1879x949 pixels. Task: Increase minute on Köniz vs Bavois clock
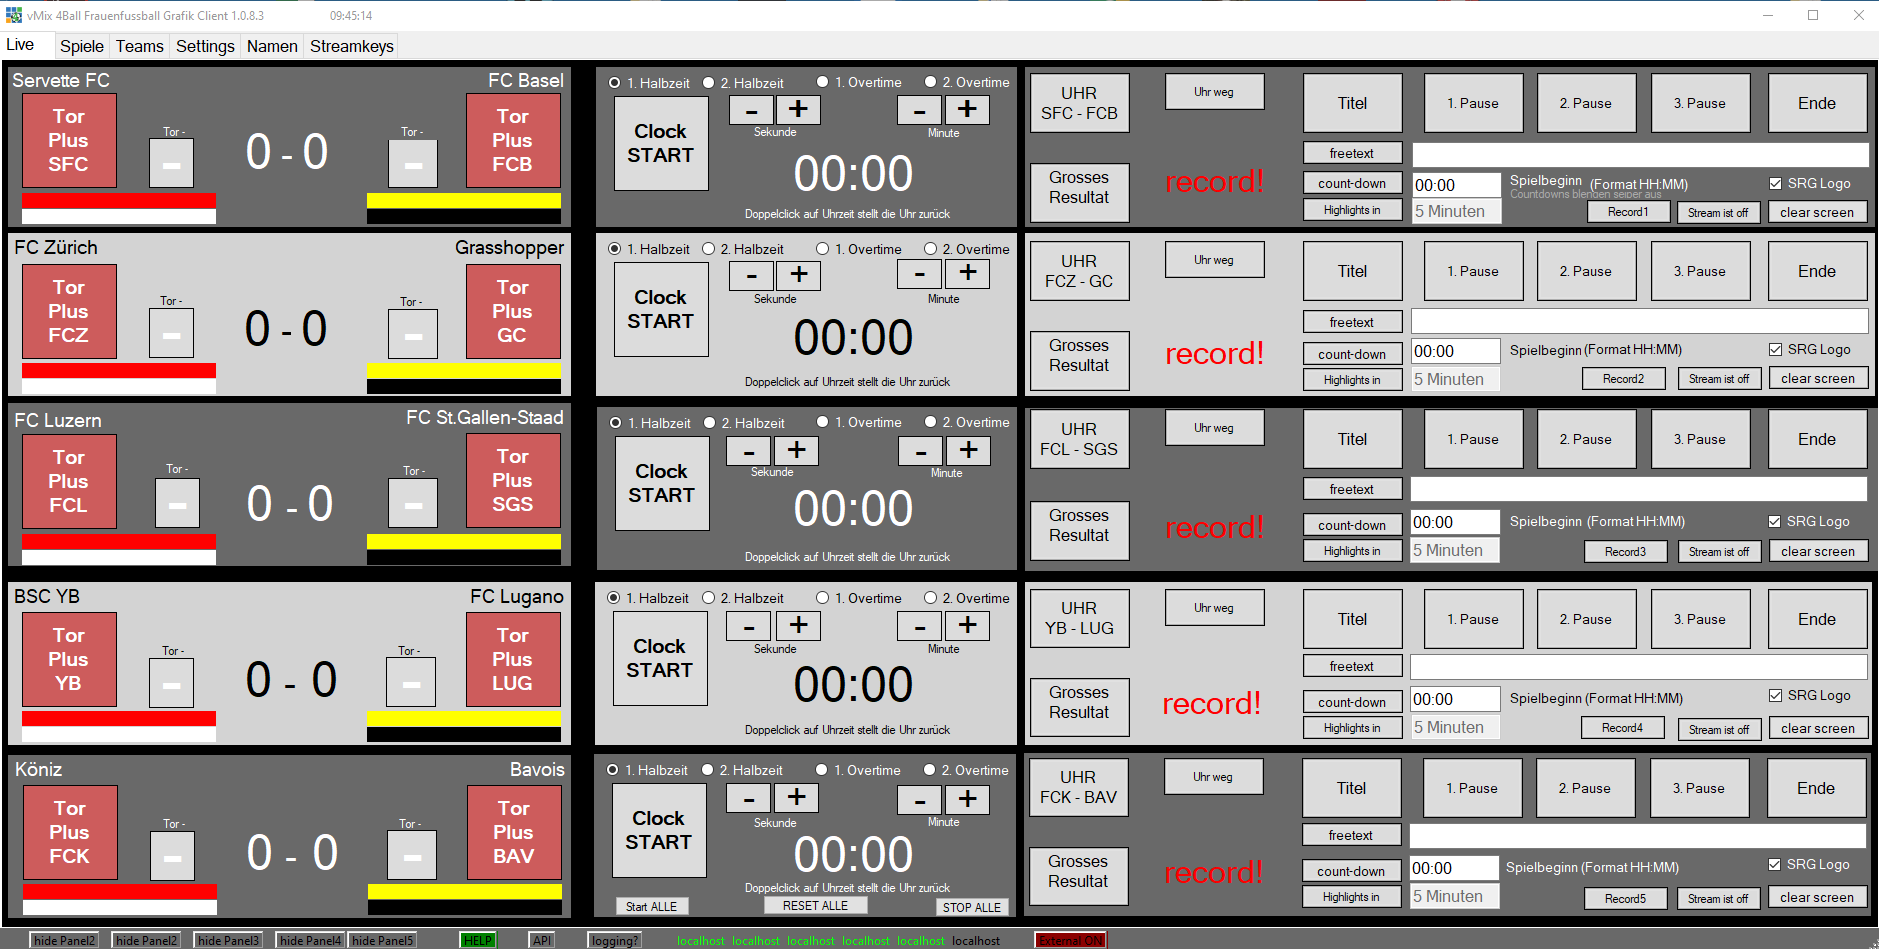coord(967,799)
